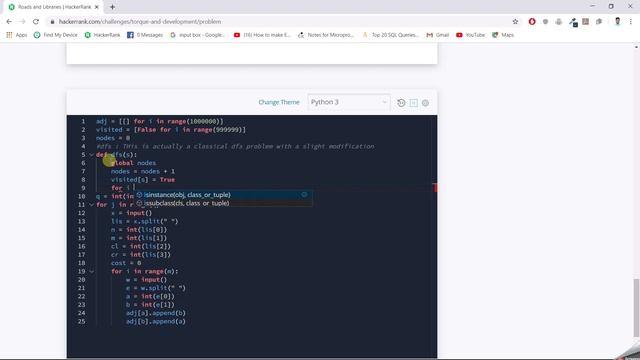Open Chrome menu three dots

[x=631, y=22]
